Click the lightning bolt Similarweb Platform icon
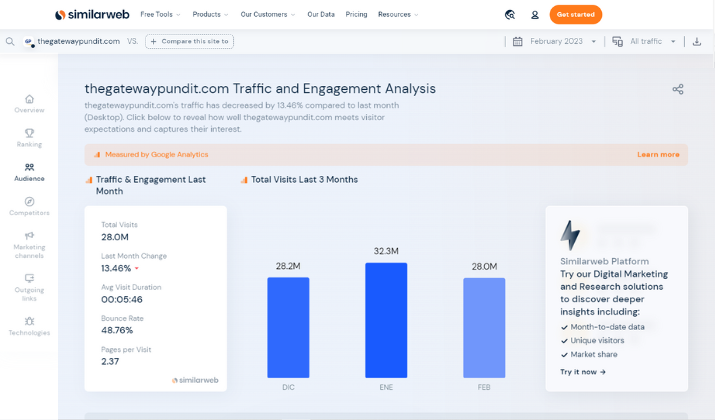The width and height of the screenshot is (715, 420). 570,235
